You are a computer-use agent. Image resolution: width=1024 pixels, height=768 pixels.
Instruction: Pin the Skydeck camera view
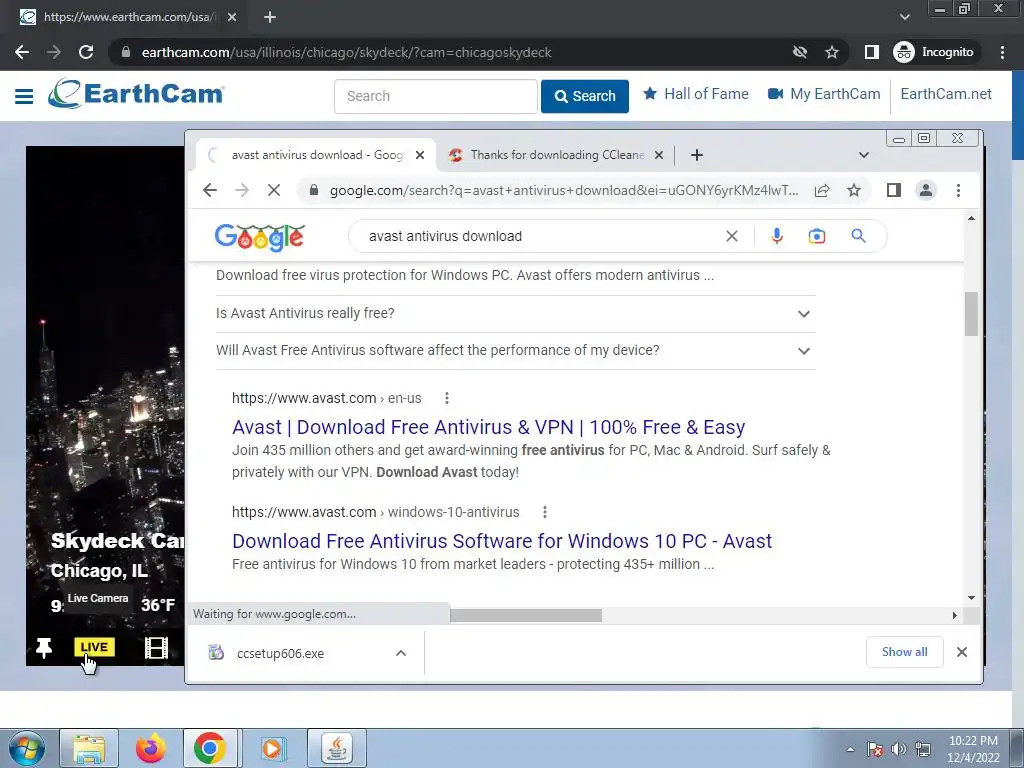[44, 647]
